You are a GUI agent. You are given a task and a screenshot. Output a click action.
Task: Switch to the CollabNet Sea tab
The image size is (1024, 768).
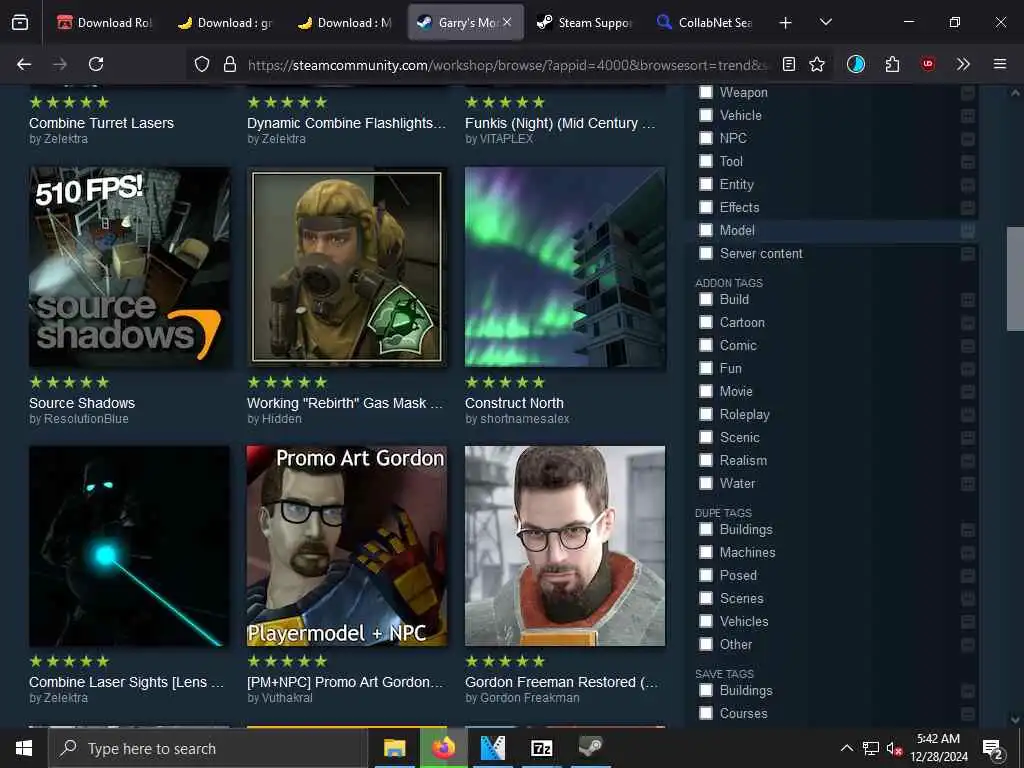pyautogui.click(x=705, y=23)
